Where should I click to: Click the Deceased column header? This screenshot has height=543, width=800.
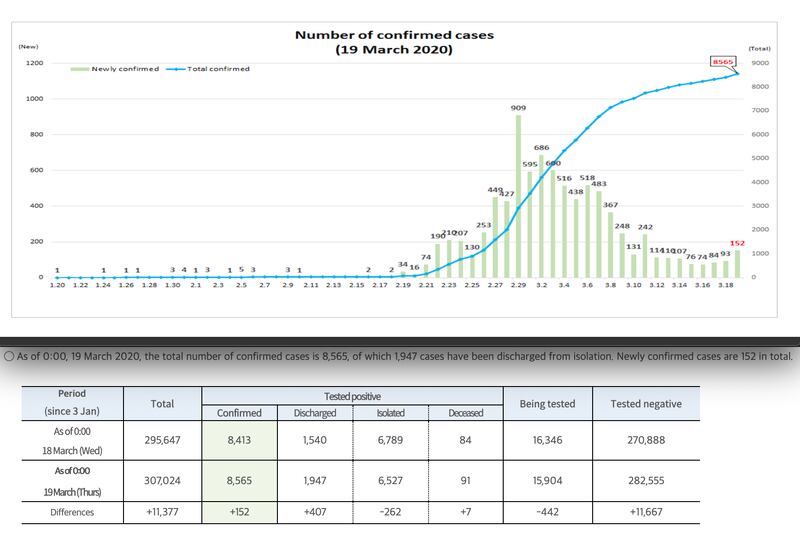(465, 413)
